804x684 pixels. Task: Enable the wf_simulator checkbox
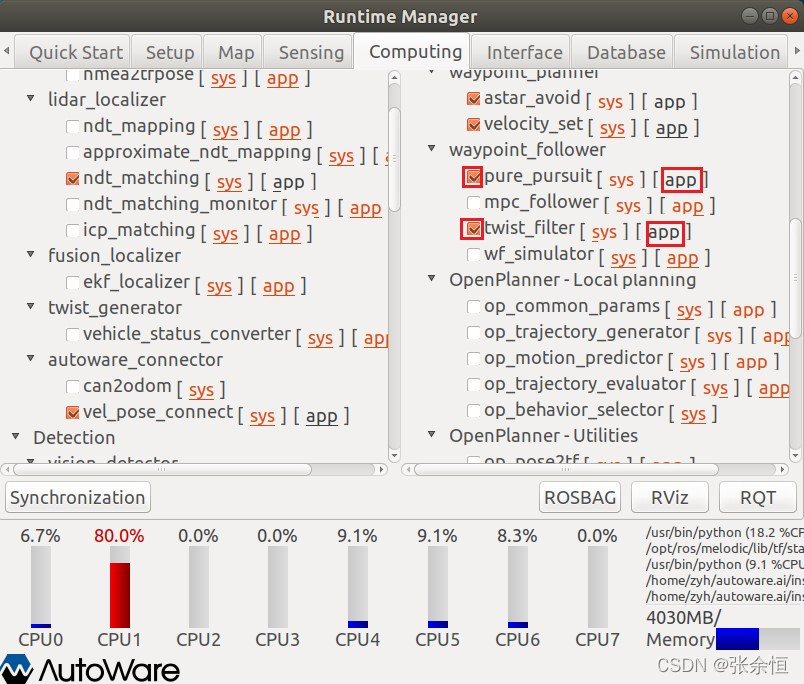point(474,255)
